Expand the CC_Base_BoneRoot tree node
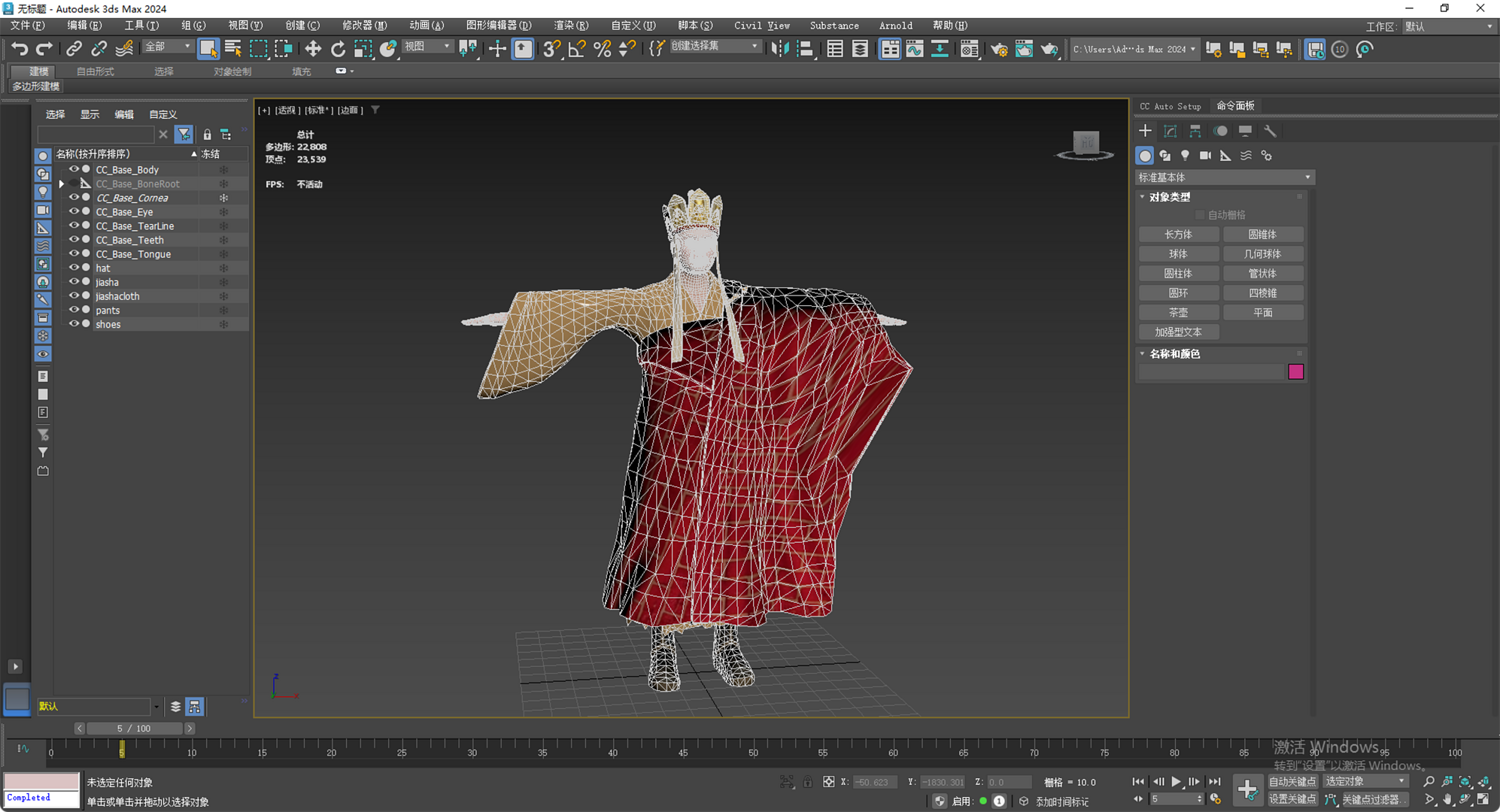This screenshot has height=812, width=1500. [61, 184]
